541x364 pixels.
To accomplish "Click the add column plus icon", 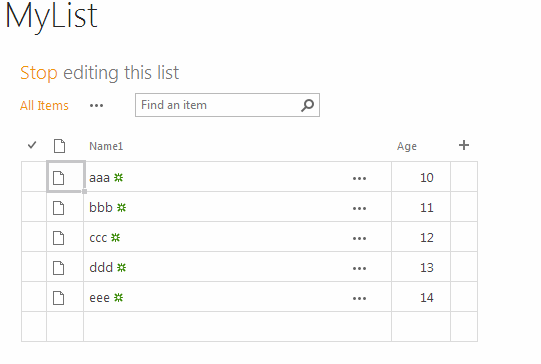I will [464, 145].
